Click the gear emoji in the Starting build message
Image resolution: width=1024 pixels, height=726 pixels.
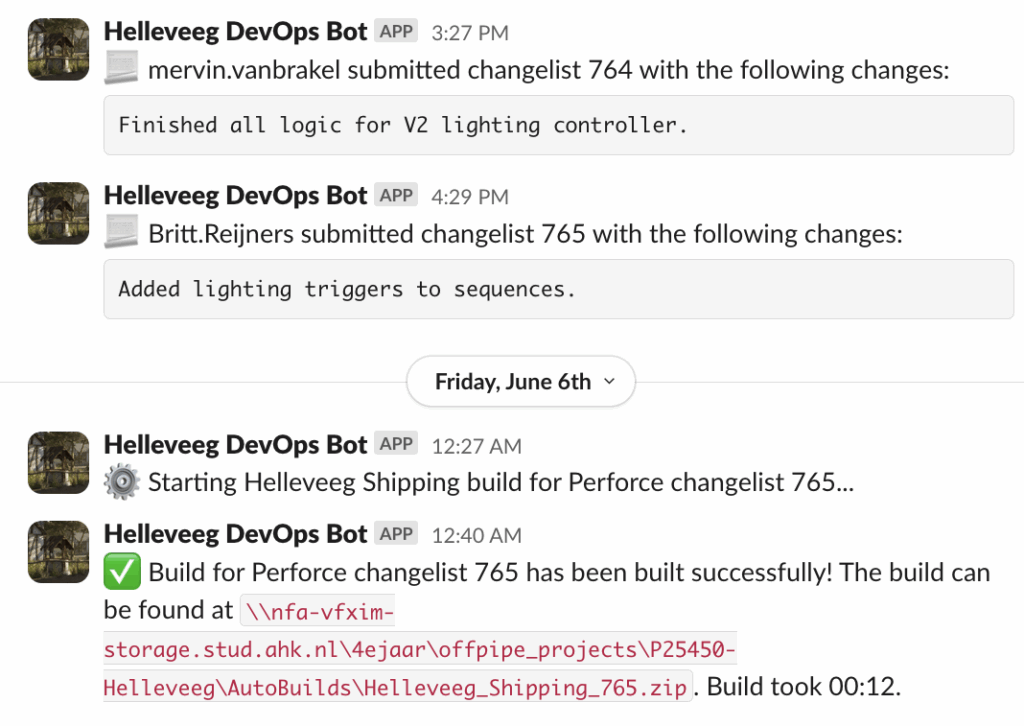click(122, 483)
